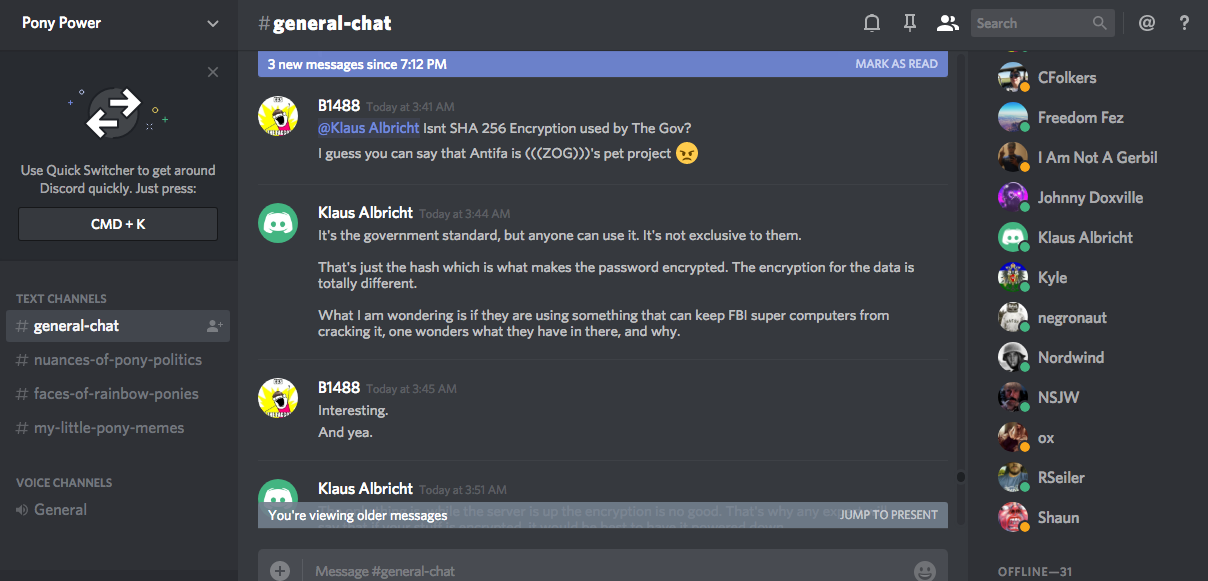The image size is (1208, 581).
Task: Open help question mark icon
Action: [x=1184, y=23]
